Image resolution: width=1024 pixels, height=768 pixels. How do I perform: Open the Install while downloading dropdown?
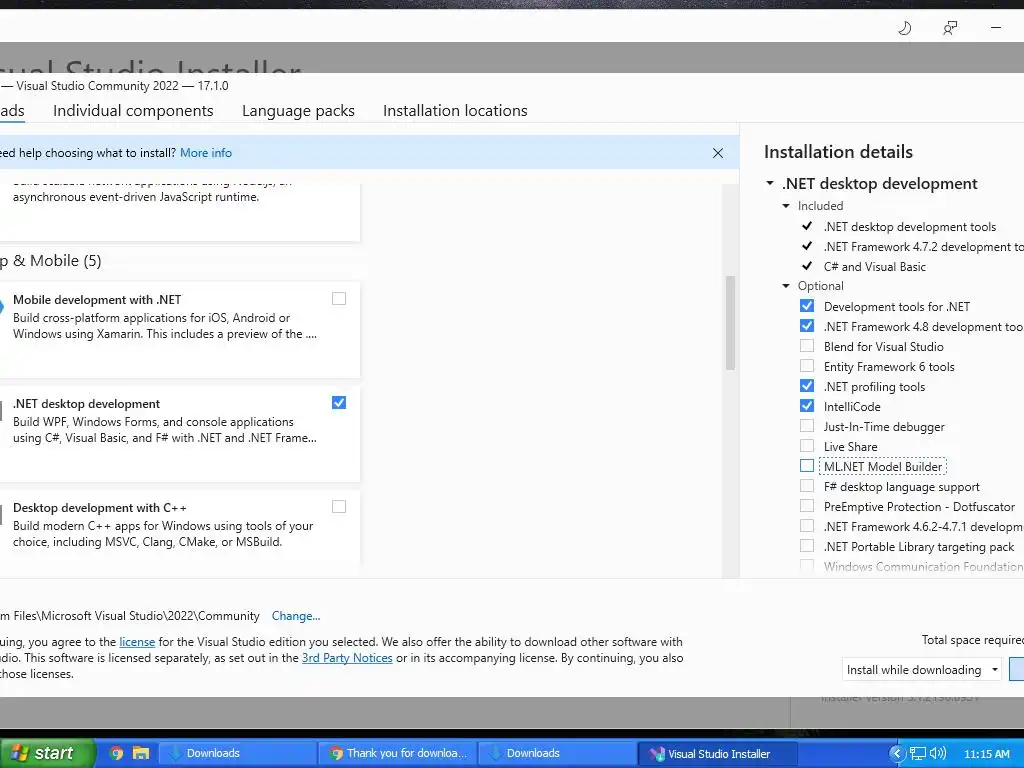click(921, 669)
